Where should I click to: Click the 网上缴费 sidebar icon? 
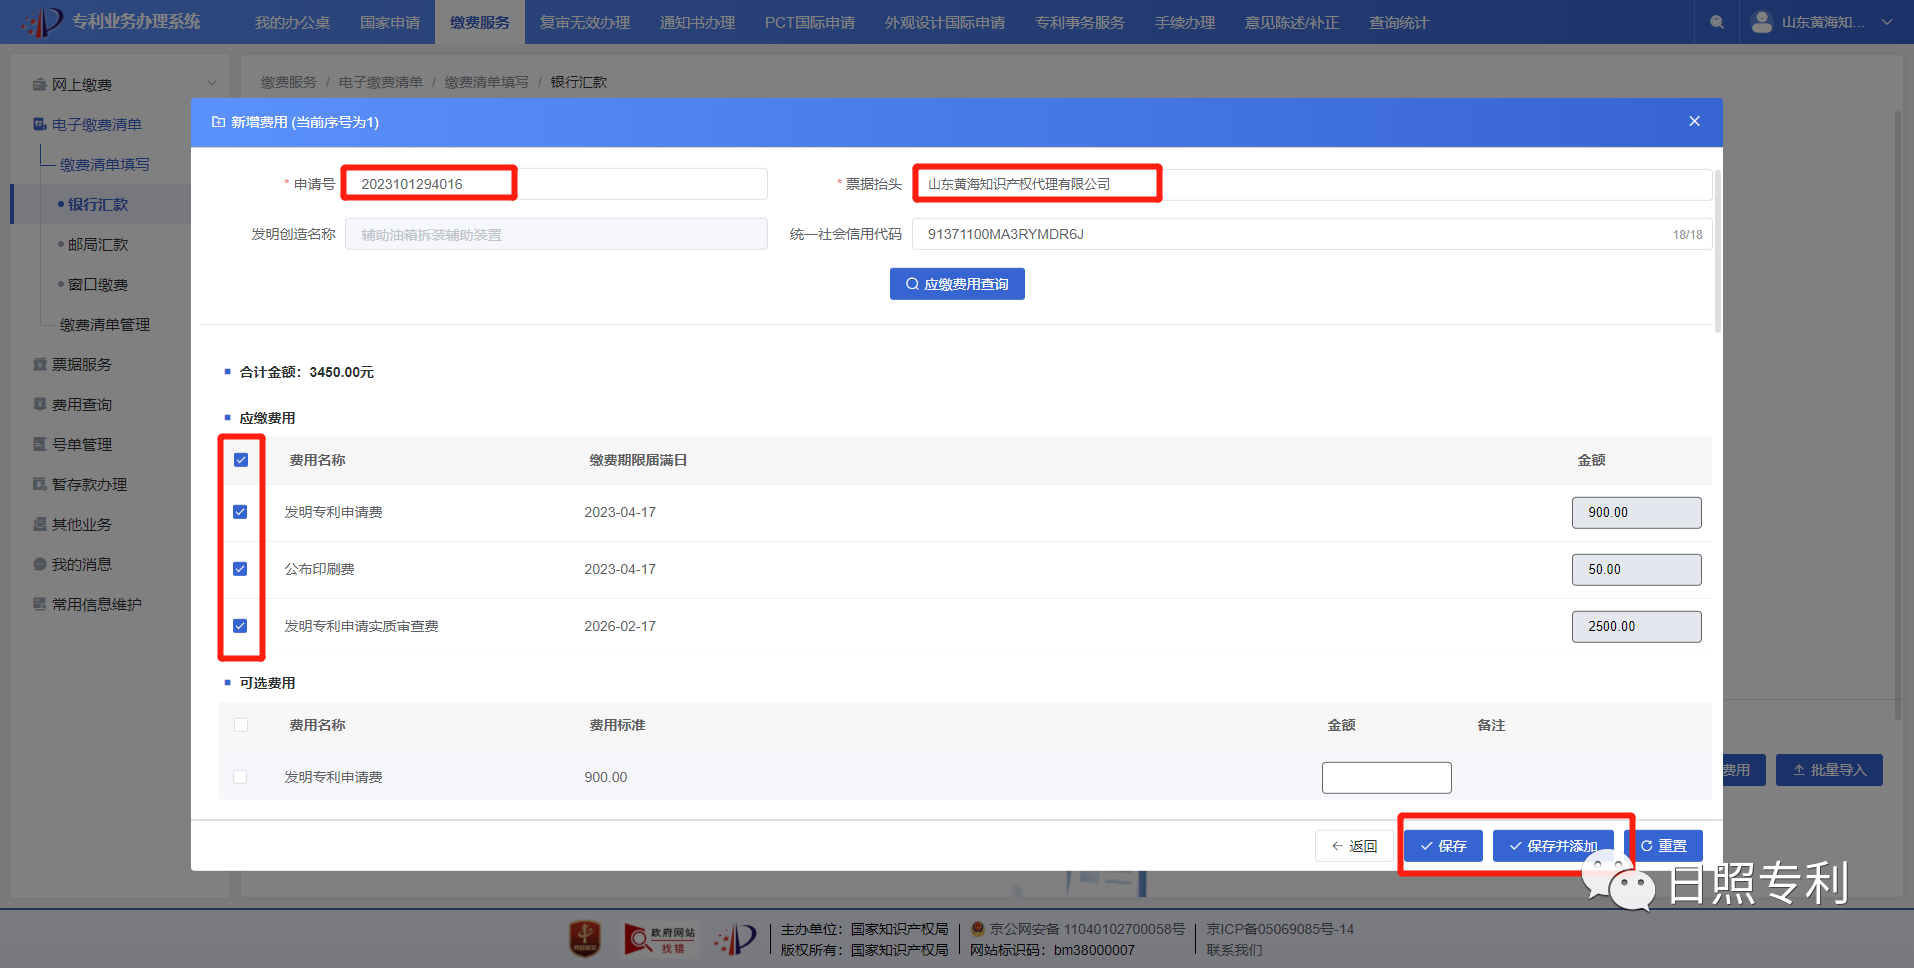point(40,85)
